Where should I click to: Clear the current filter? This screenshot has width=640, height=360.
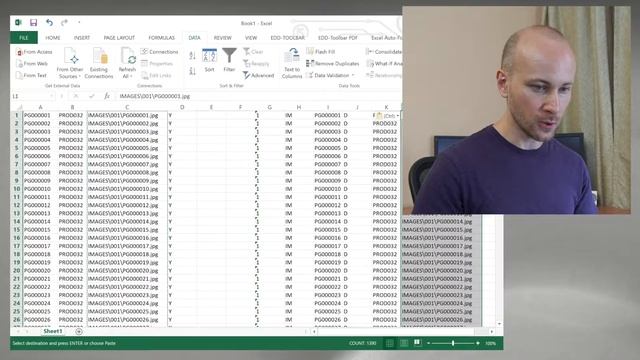(253, 52)
